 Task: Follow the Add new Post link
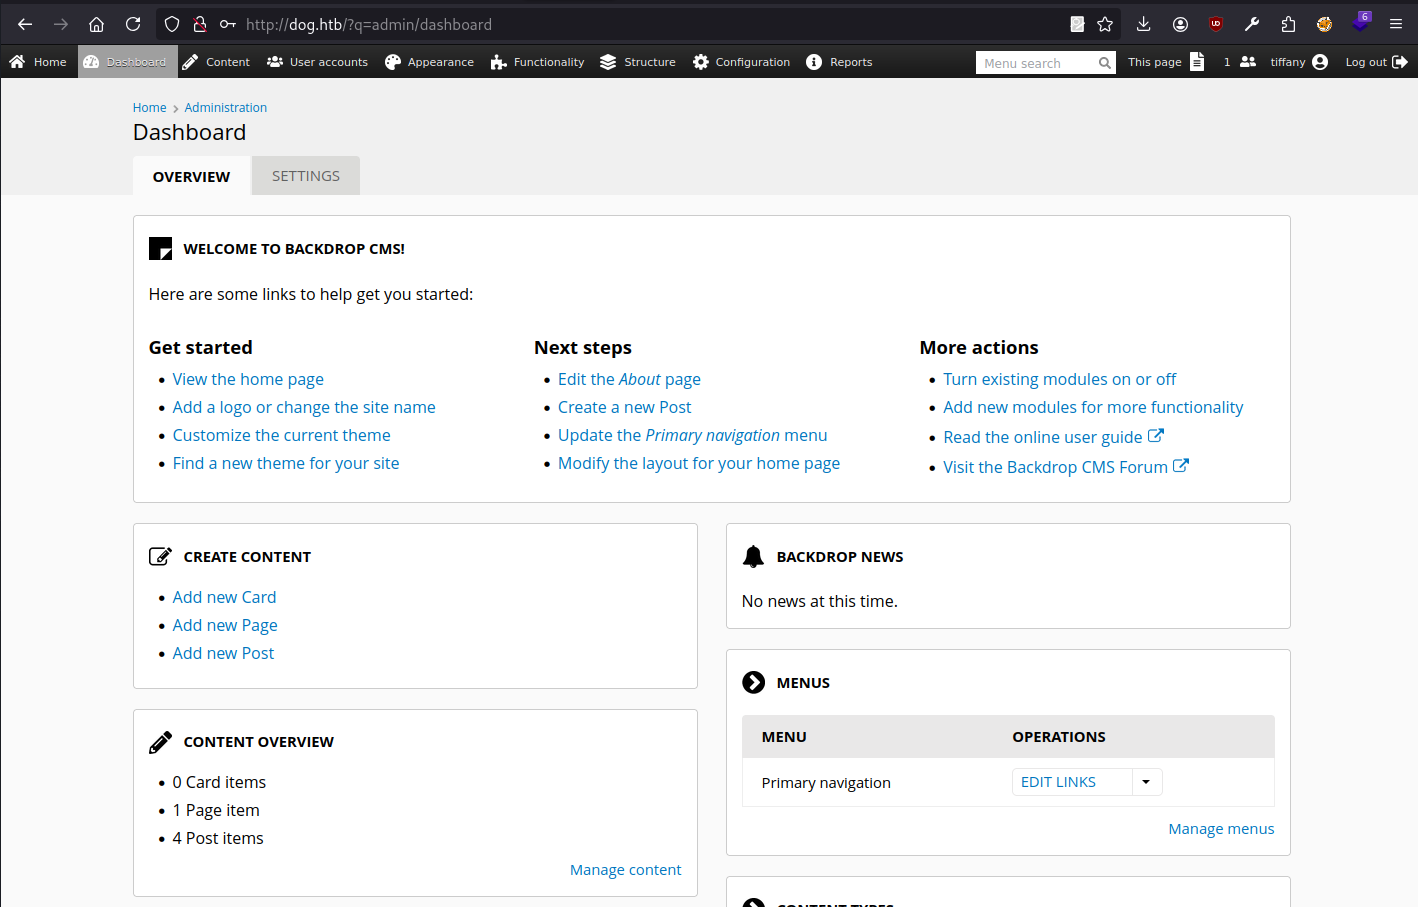223,653
